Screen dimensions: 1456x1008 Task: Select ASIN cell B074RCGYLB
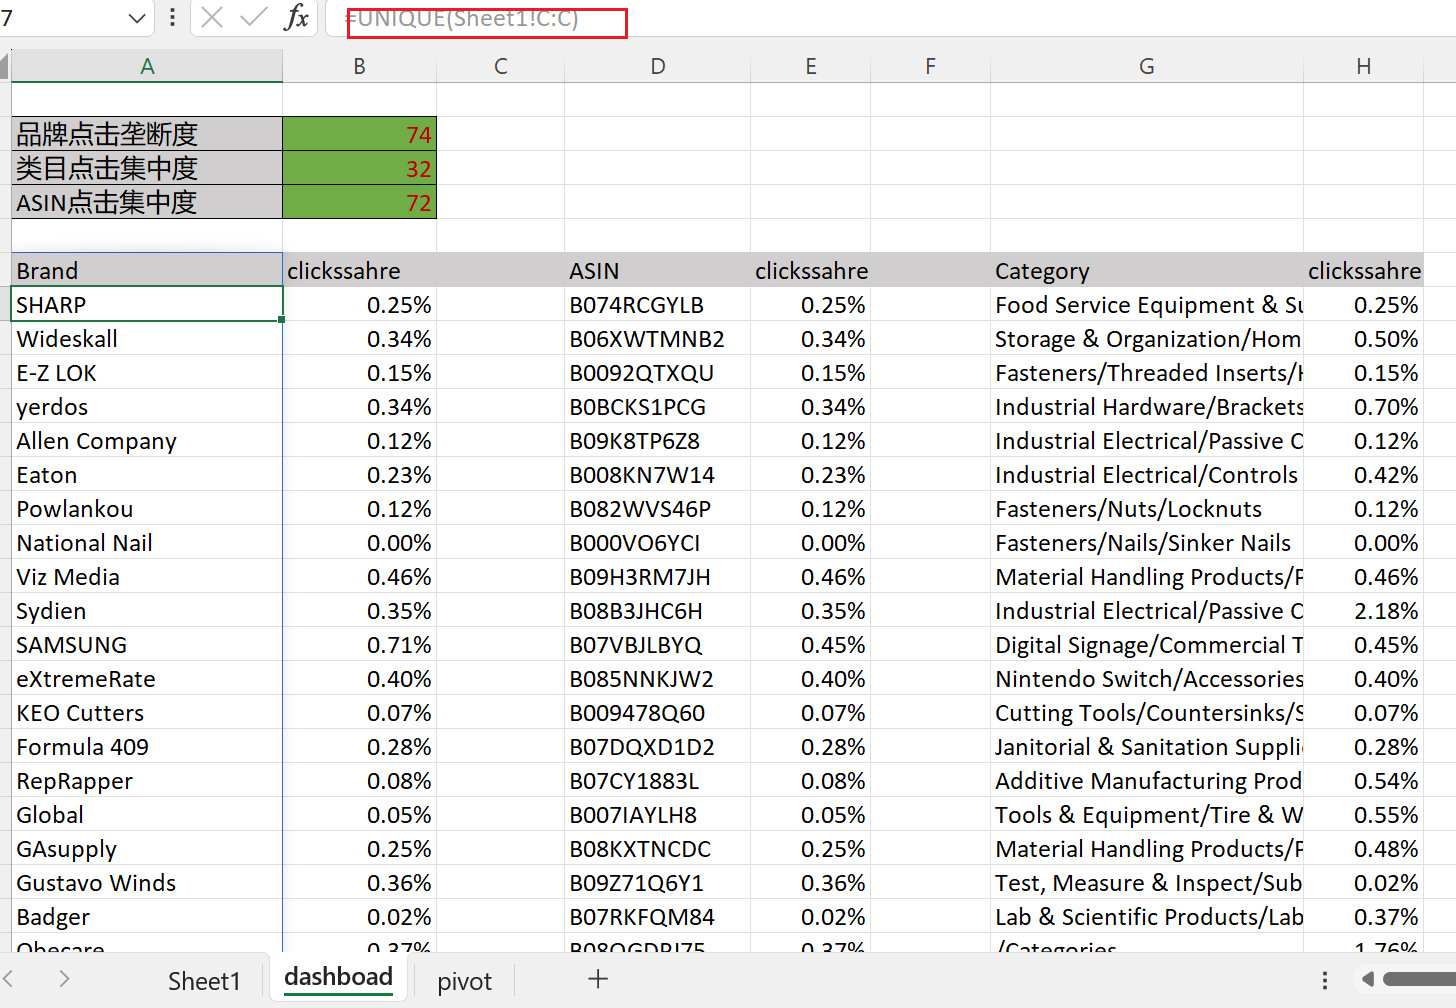coord(657,304)
